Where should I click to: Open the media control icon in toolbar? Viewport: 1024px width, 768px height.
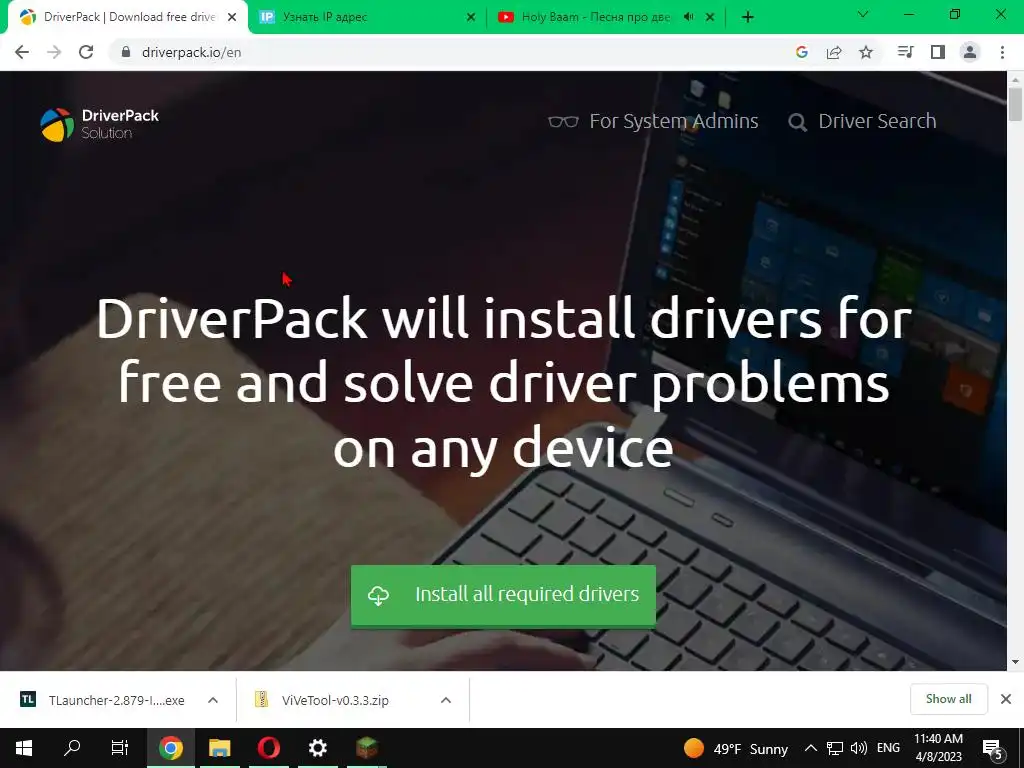(x=905, y=52)
